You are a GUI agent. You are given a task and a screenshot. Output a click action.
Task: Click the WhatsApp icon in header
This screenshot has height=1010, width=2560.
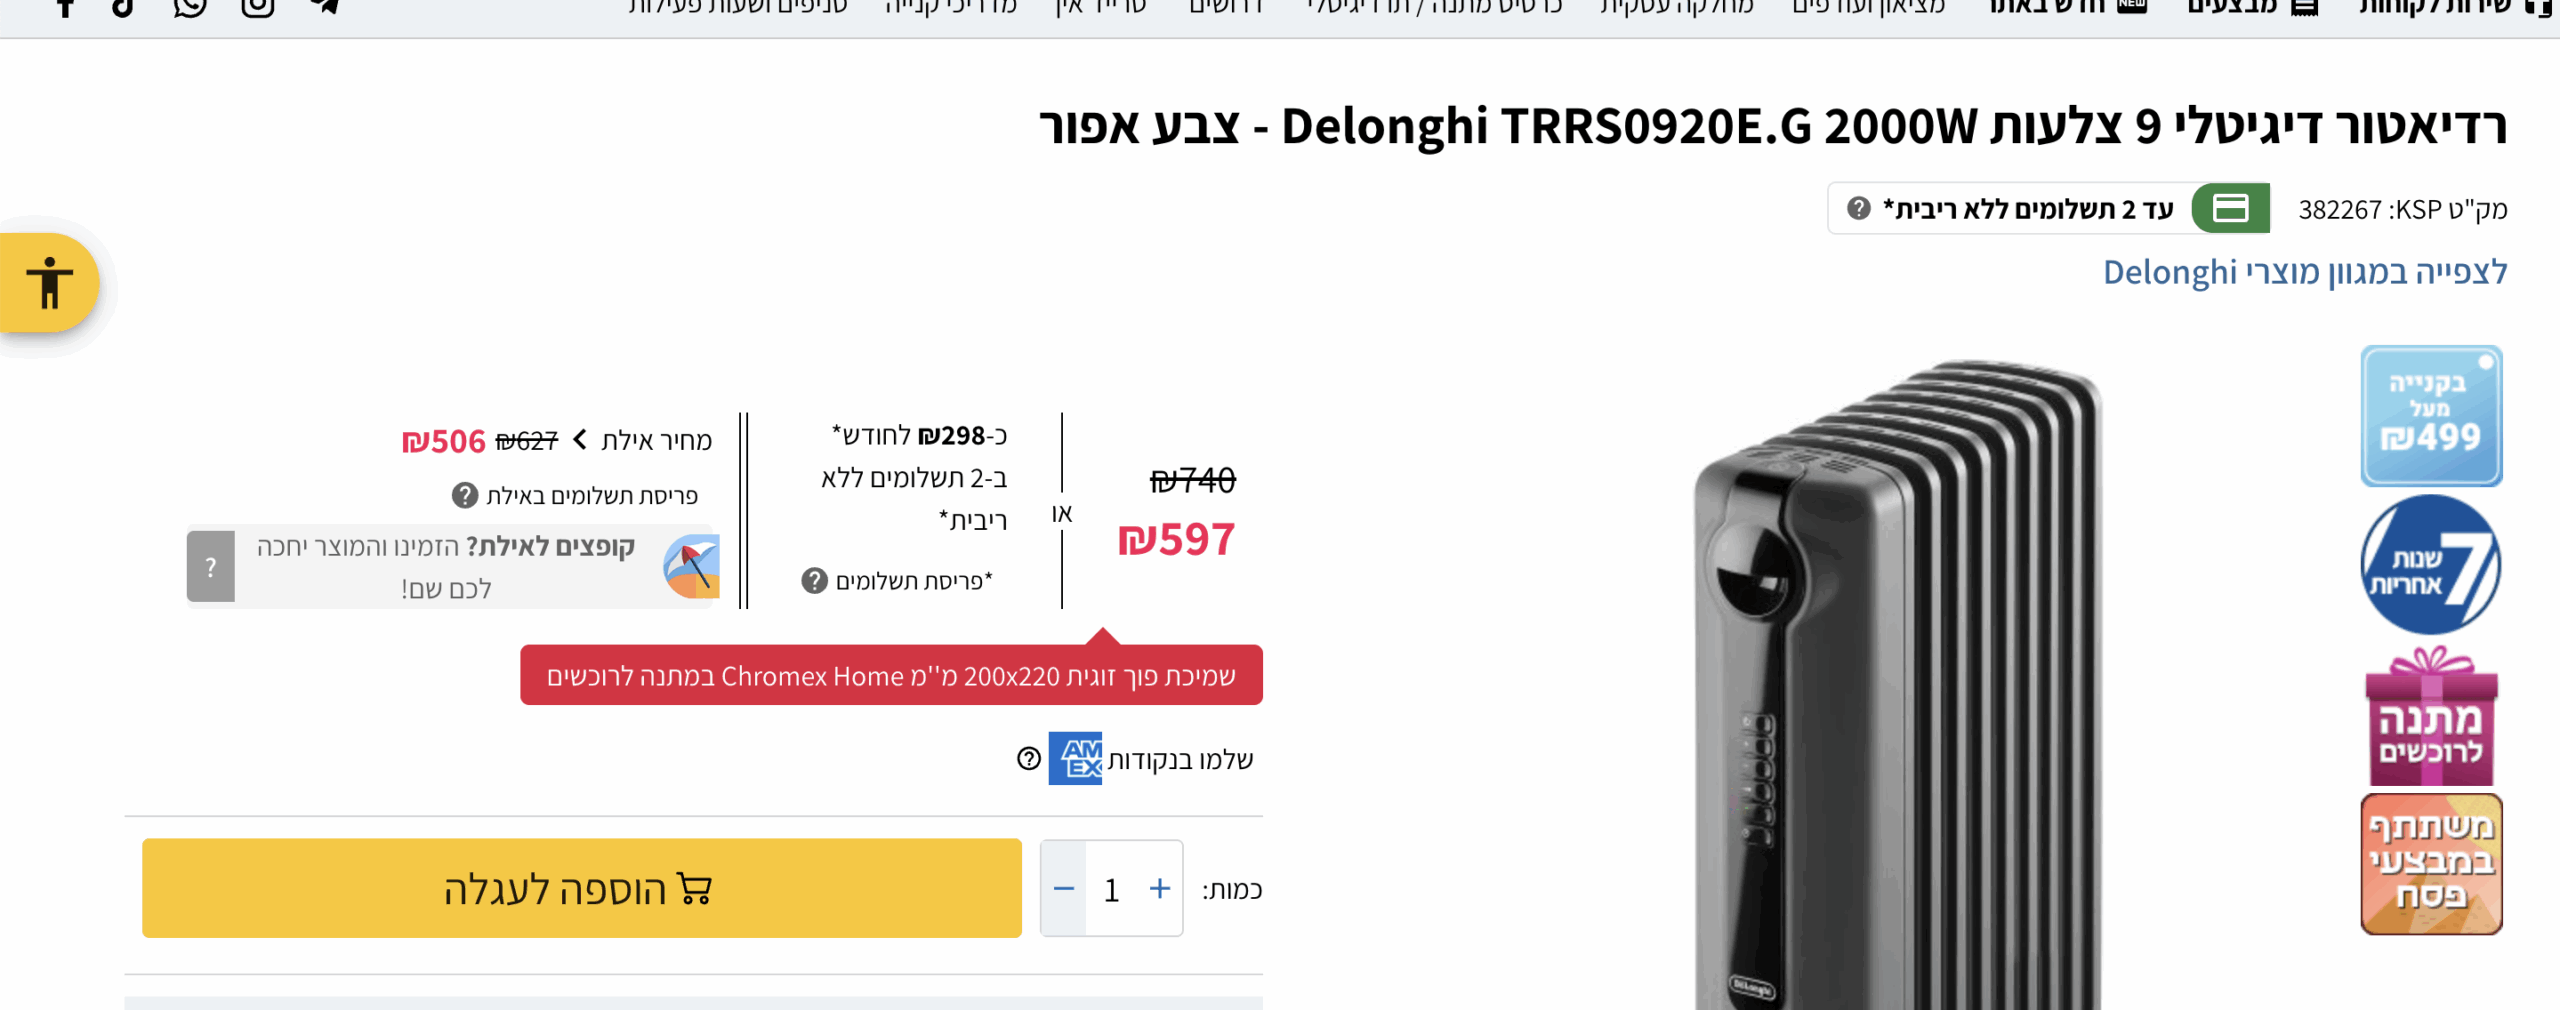point(190,7)
